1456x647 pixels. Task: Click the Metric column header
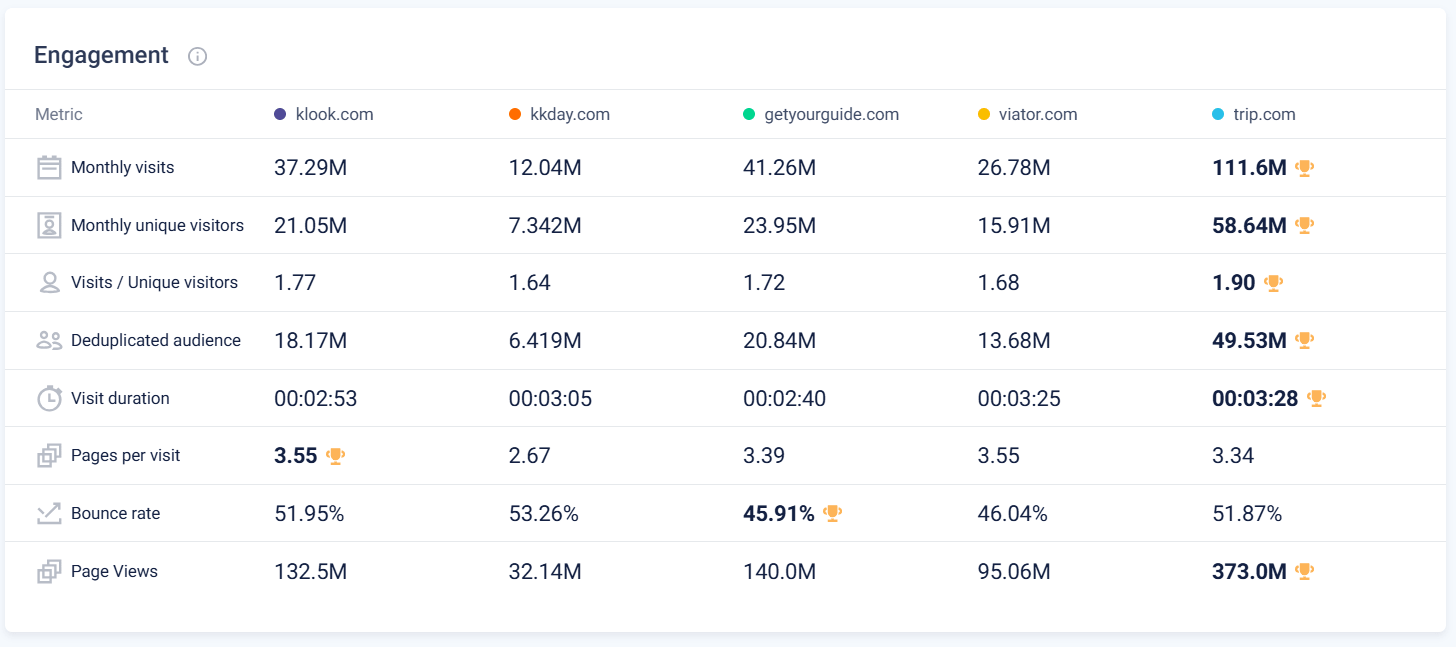point(59,114)
